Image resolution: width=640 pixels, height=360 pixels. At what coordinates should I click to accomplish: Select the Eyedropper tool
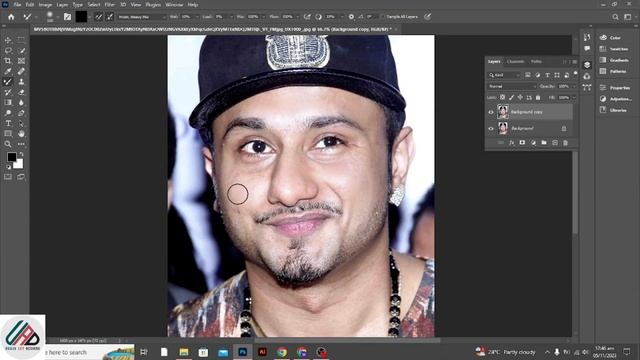click(8, 71)
